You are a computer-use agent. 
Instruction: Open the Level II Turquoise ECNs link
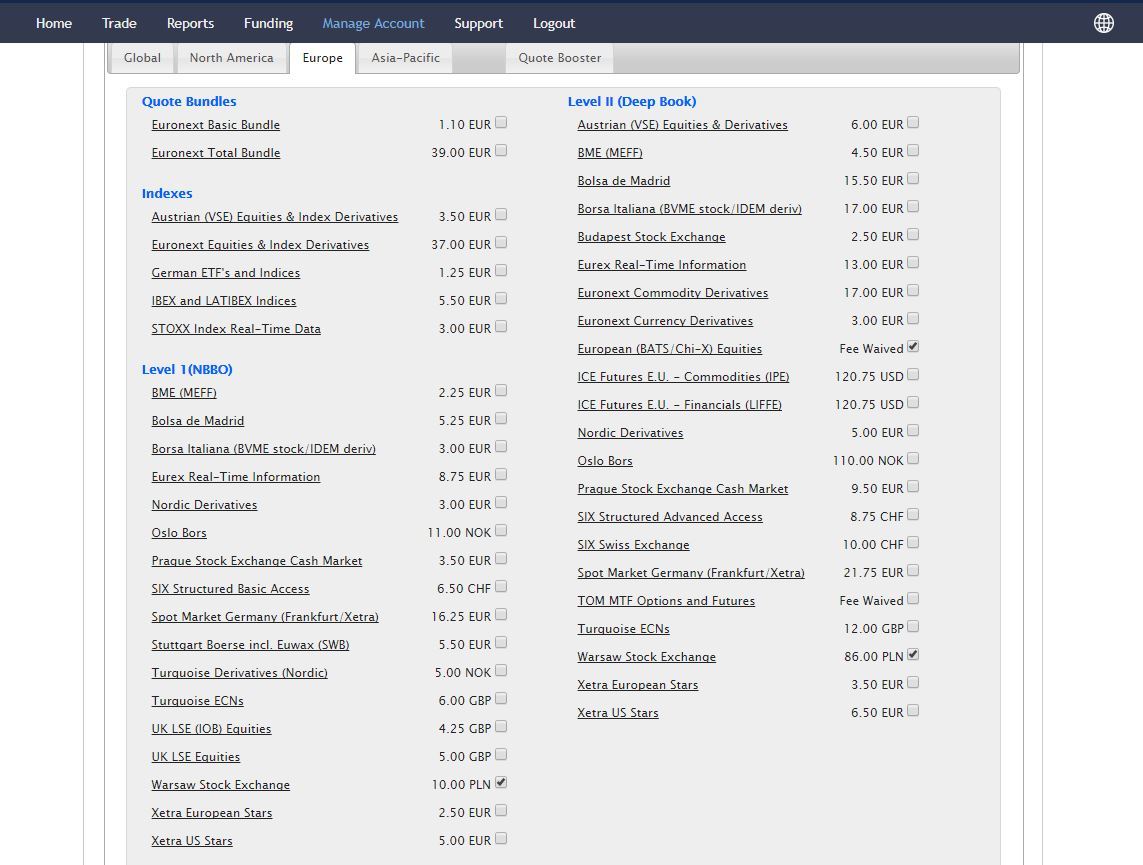[623, 629]
